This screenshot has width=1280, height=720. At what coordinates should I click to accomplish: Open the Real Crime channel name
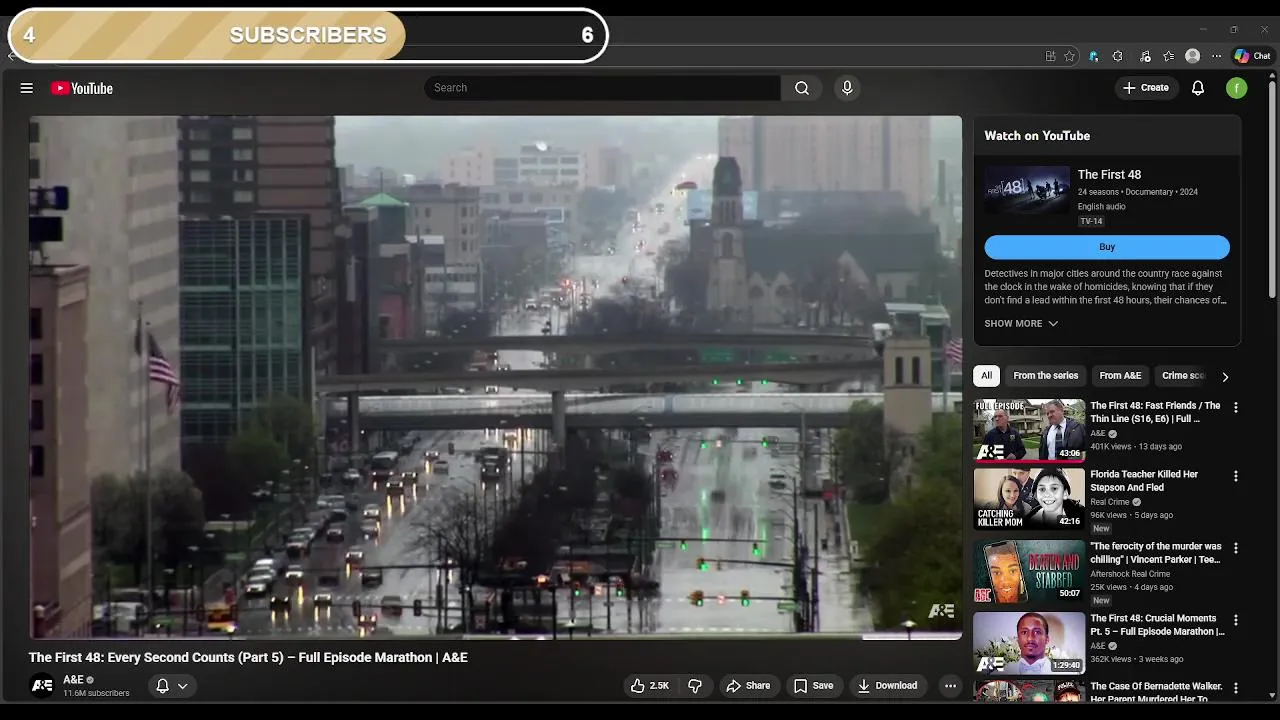pyautogui.click(x=1109, y=502)
